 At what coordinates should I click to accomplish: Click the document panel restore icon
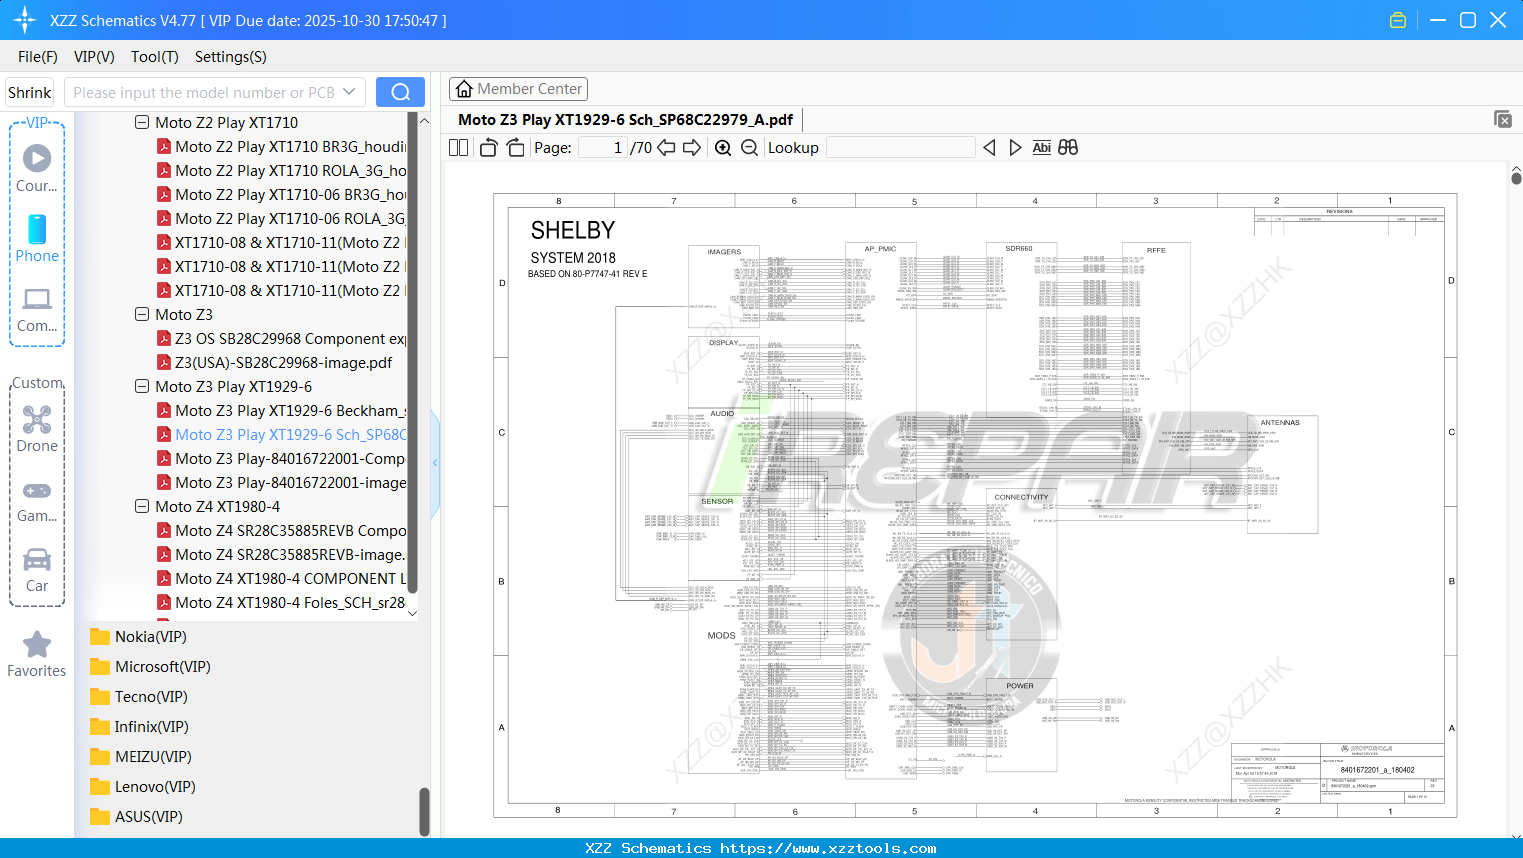(x=1503, y=119)
